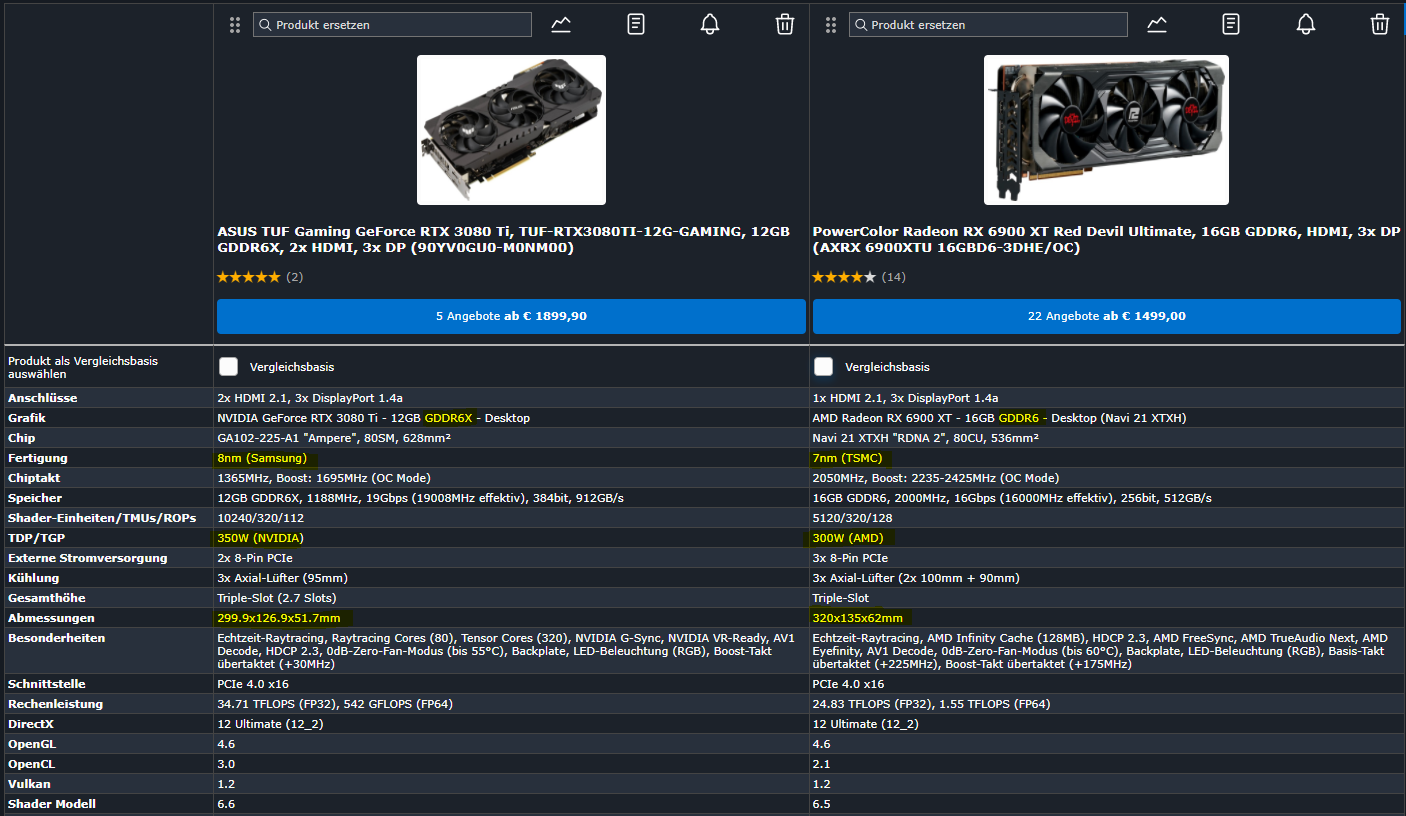This screenshot has width=1406, height=816.
Task: Open price history chart for PowerColor RX 6900 XT
Action: pyautogui.click(x=1157, y=24)
